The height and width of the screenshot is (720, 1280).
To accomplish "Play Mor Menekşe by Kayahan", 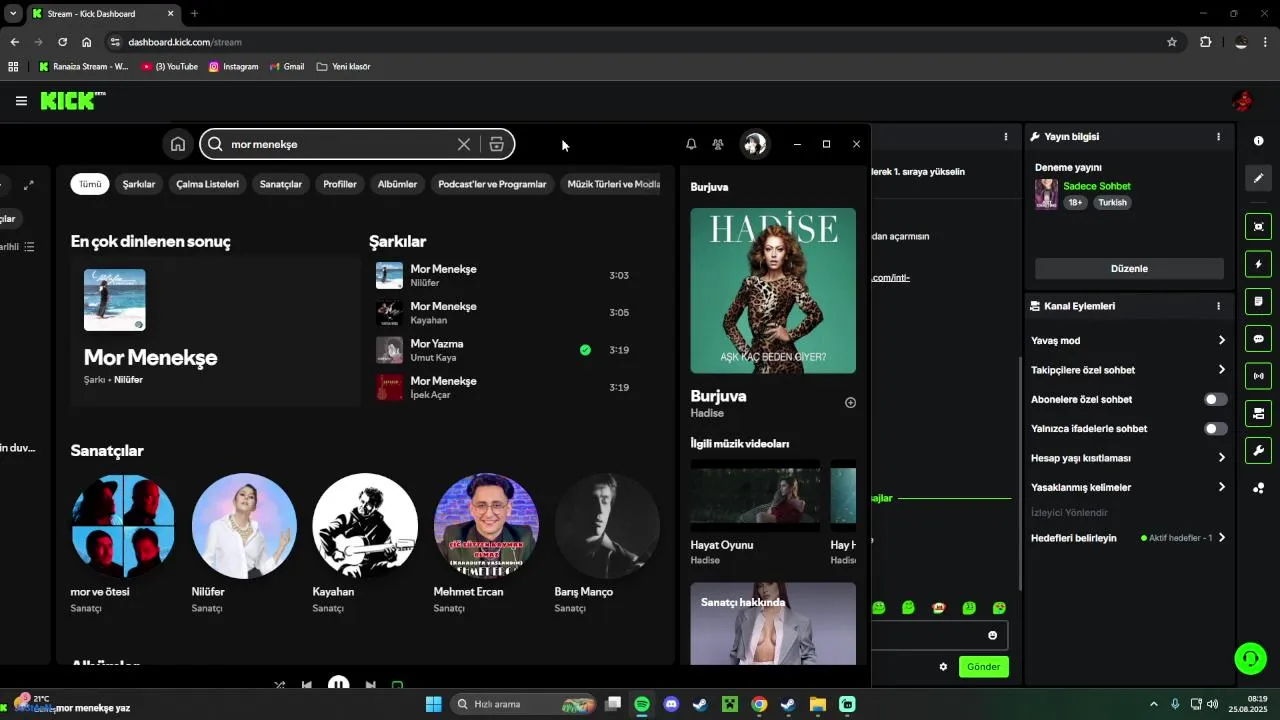I will (517, 313).
